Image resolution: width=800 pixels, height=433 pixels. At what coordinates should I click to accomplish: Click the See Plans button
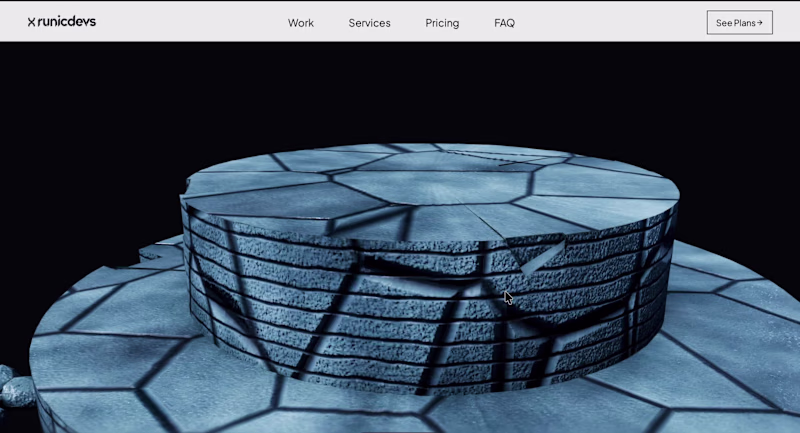tap(739, 22)
